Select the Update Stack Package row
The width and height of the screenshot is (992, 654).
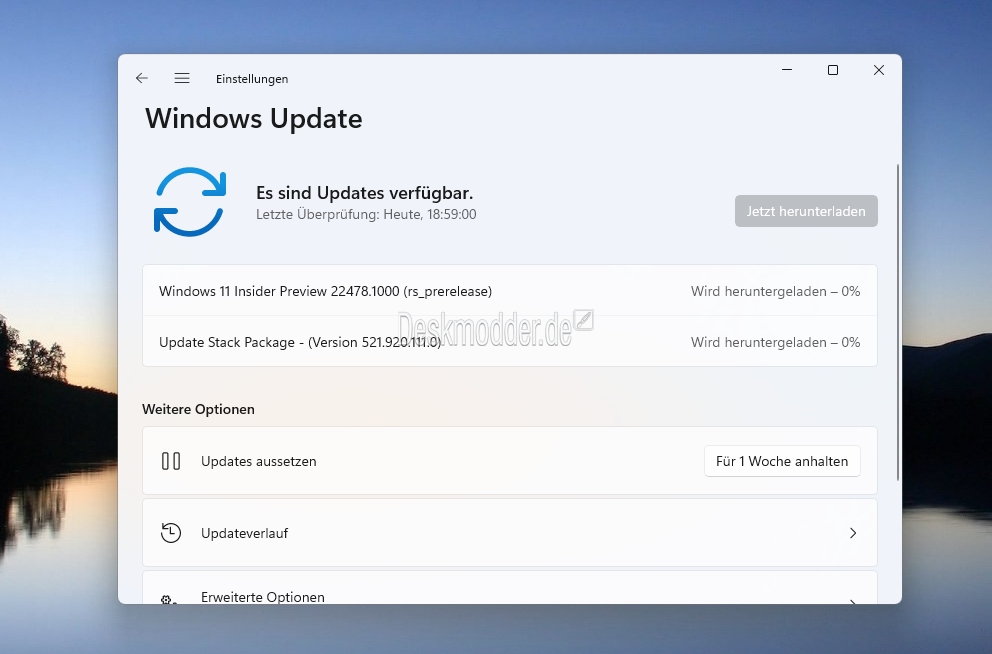coord(510,342)
